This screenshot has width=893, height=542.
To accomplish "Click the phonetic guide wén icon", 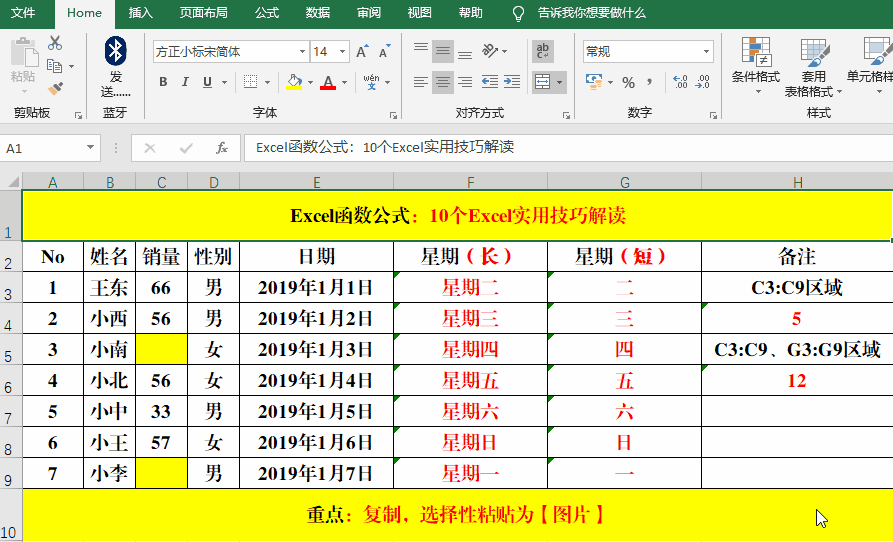I will point(371,82).
